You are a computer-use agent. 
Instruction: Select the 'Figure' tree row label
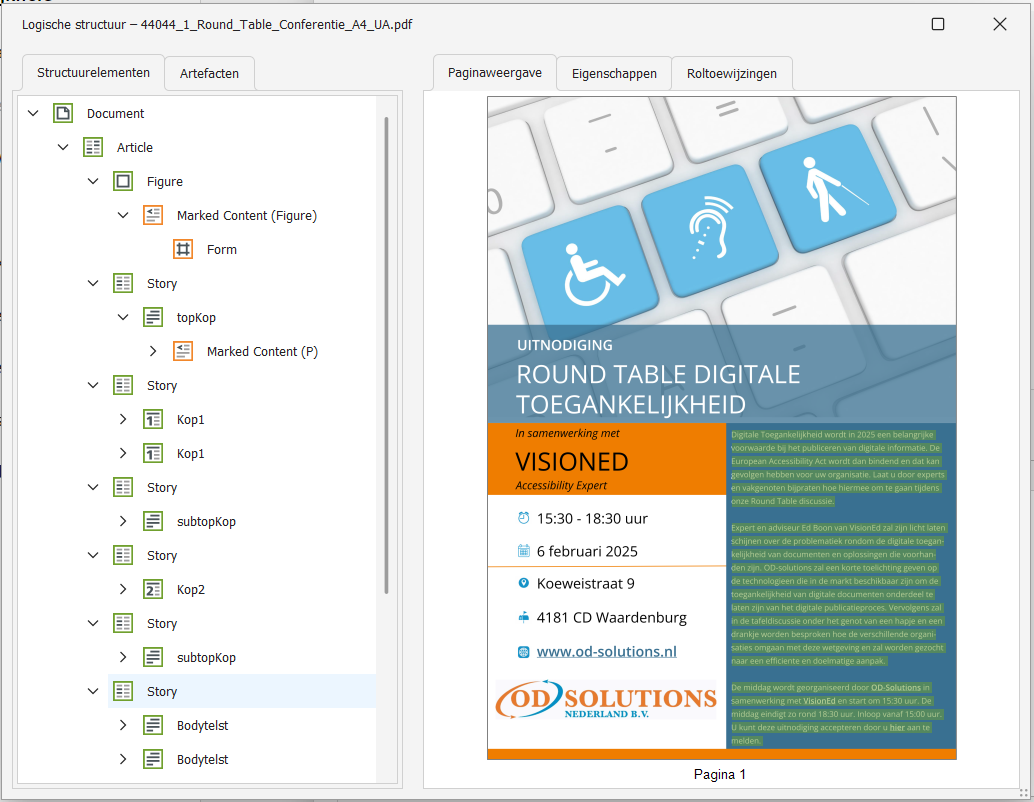coord(165,181)
